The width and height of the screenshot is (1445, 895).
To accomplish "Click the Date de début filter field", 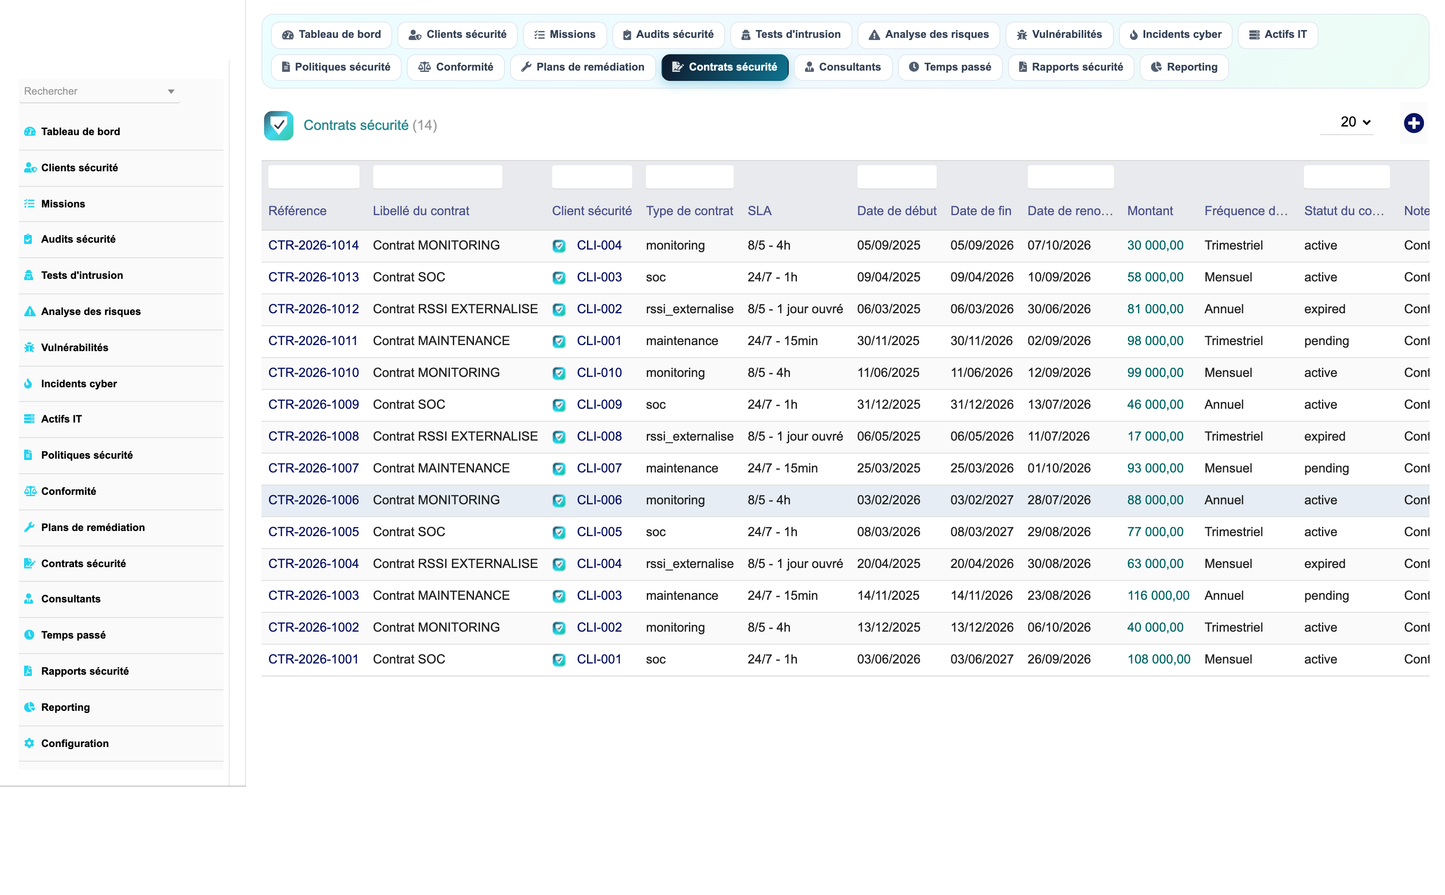I will [x=897, y=177].
